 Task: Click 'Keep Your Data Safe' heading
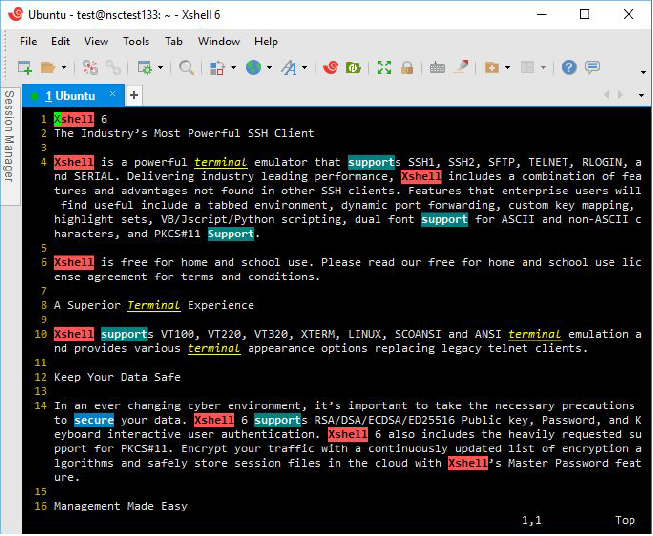(117, 377)
